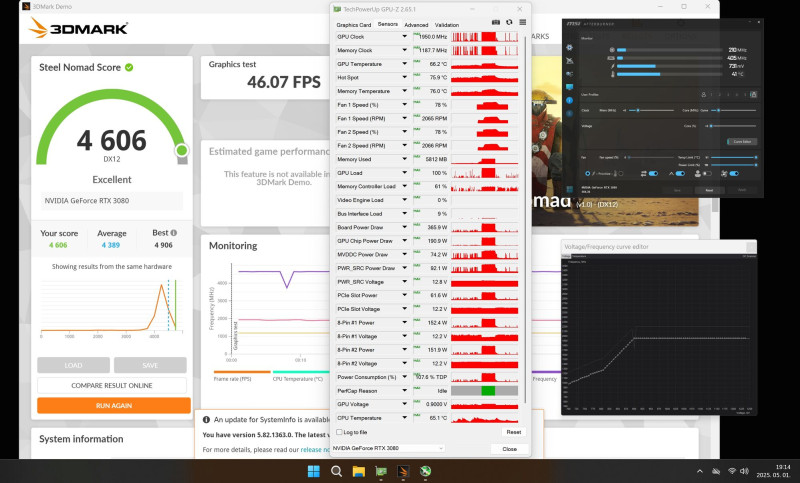Open Memory Clock sensor dropdown

(405, 50)
